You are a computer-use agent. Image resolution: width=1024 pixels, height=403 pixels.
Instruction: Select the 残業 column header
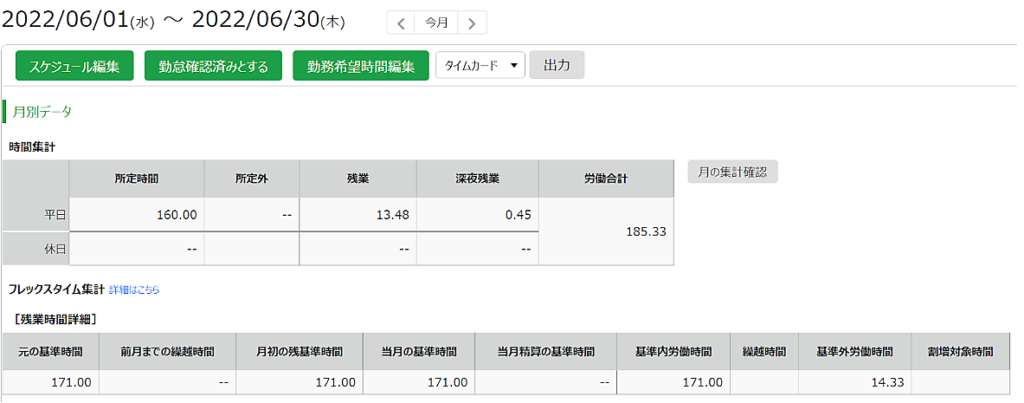pyautogui.click(x=358, y=178)
